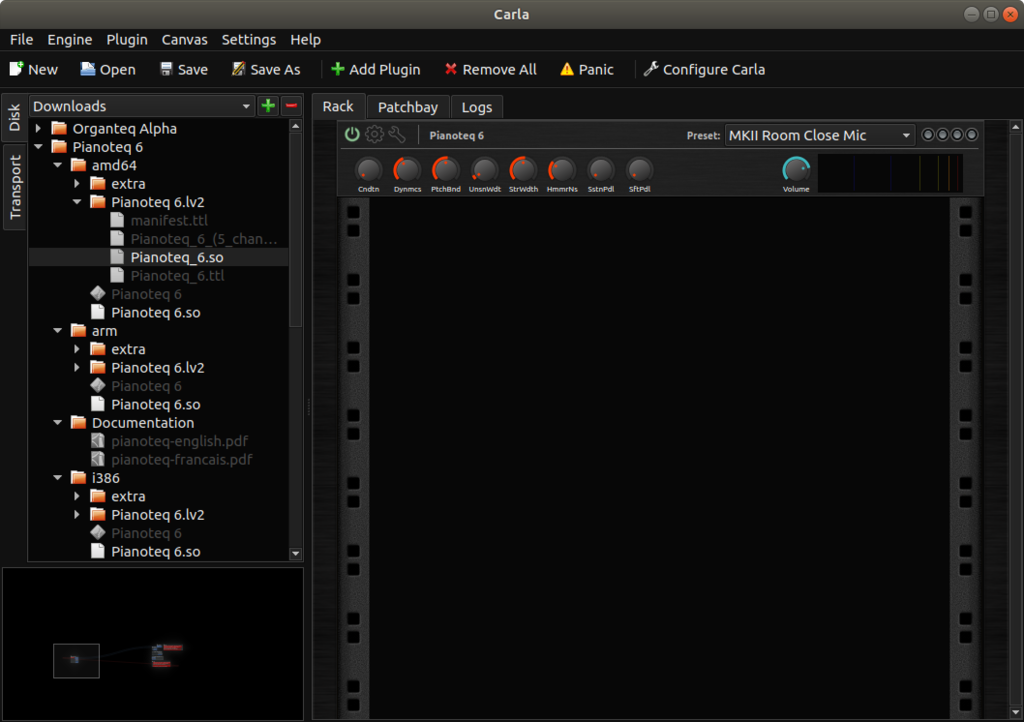Viewport: 1024px width, 722px height.
Task: Select the Disk side tab
Action: (x=14, y=118)
